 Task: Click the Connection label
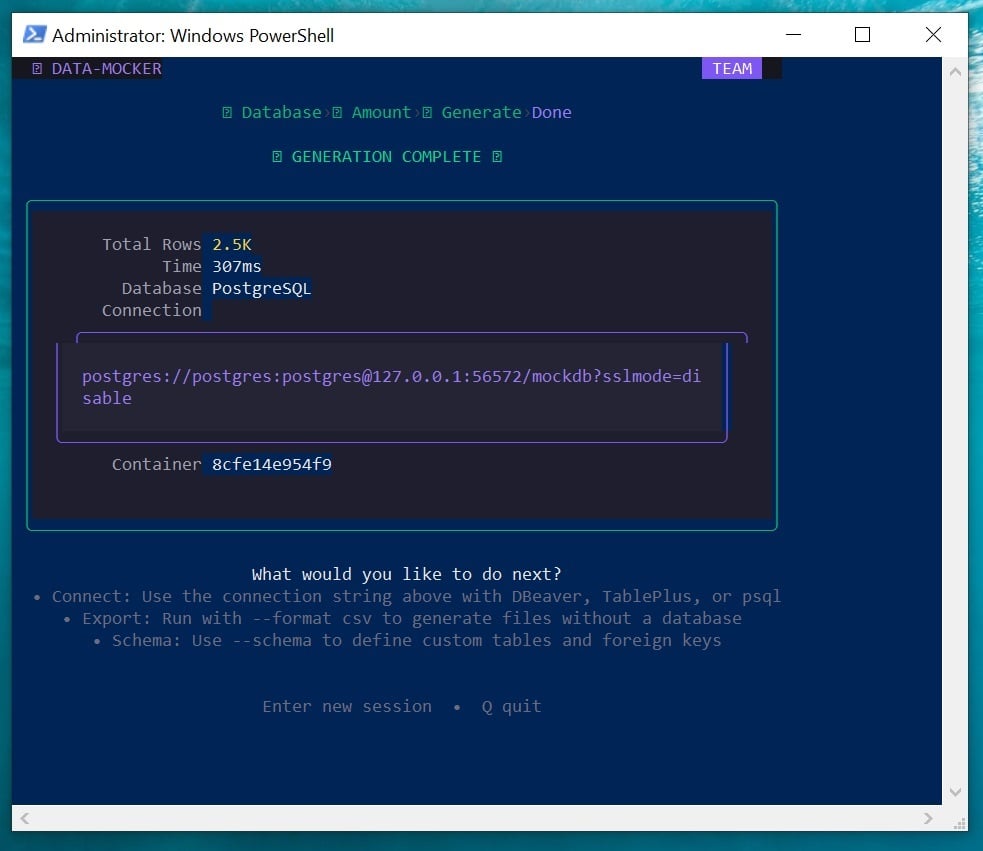pos(152,310)
